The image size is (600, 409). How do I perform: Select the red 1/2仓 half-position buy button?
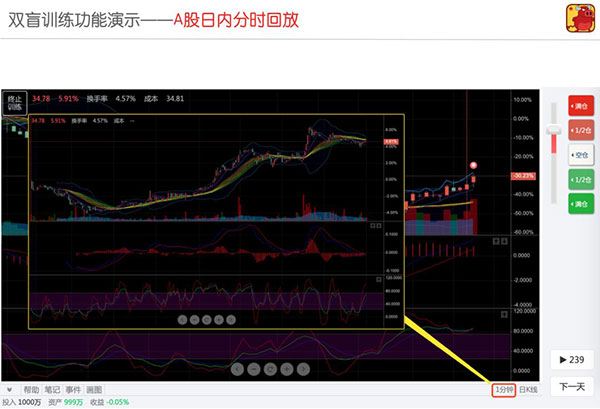(579, 130)
